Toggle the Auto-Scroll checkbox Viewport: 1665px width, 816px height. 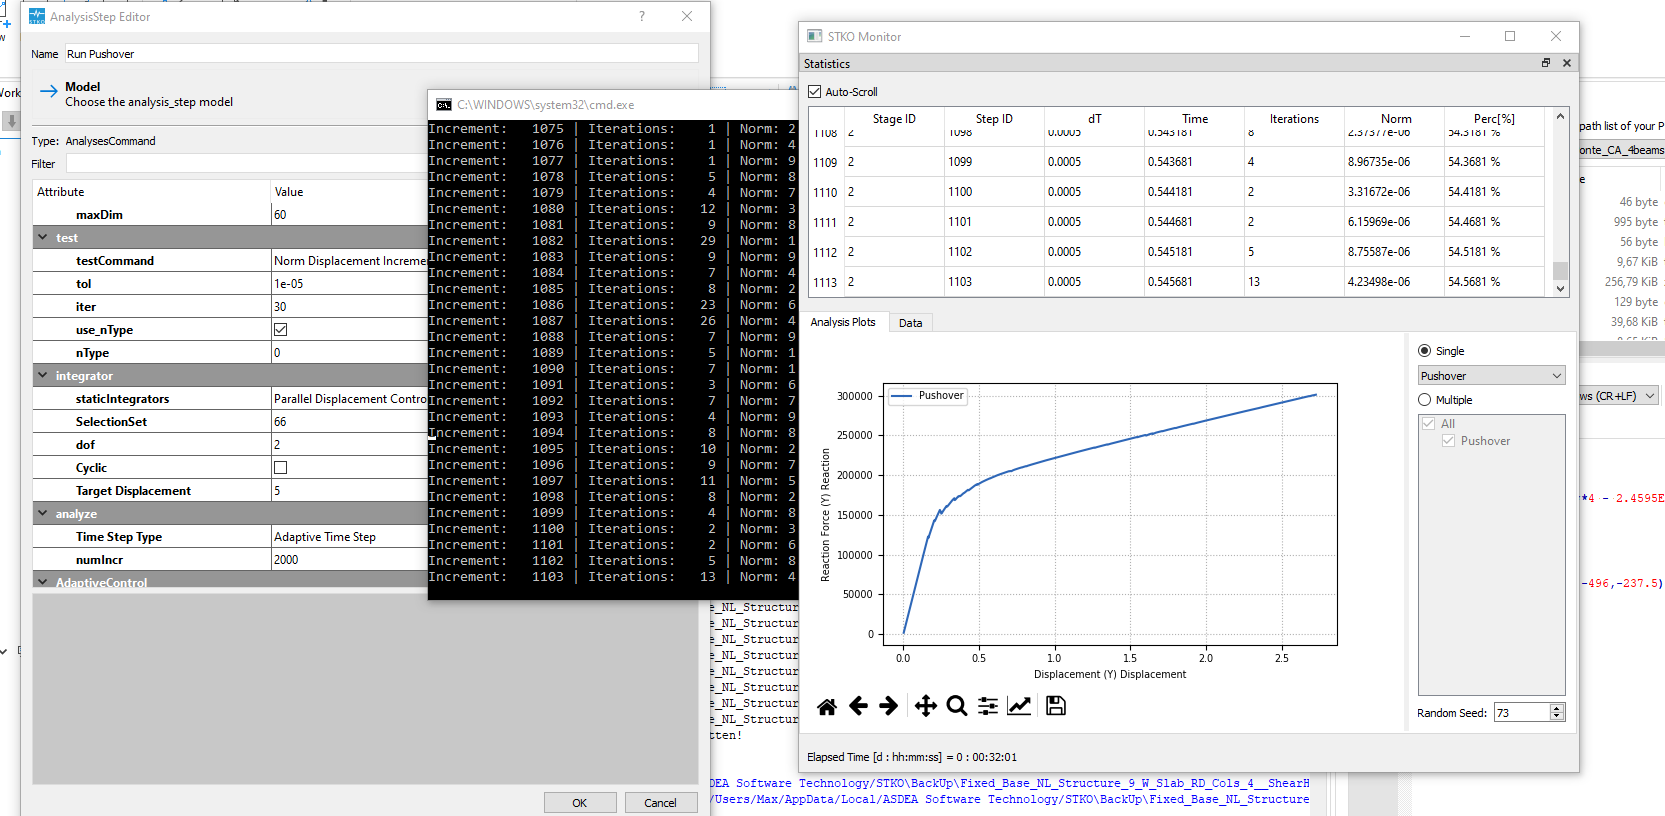coord(815,92)
